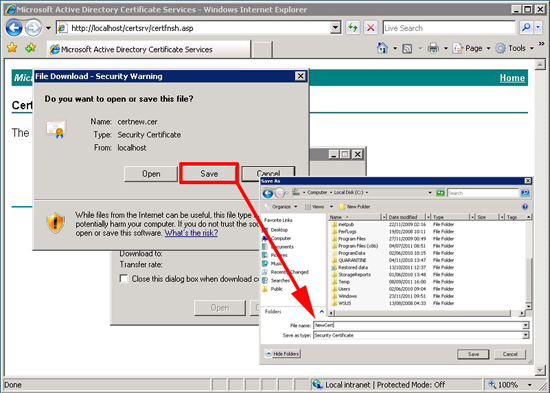Stop page loading with red X icon
This screenshot has height=393, width=550.
click(x=371, y=28)
